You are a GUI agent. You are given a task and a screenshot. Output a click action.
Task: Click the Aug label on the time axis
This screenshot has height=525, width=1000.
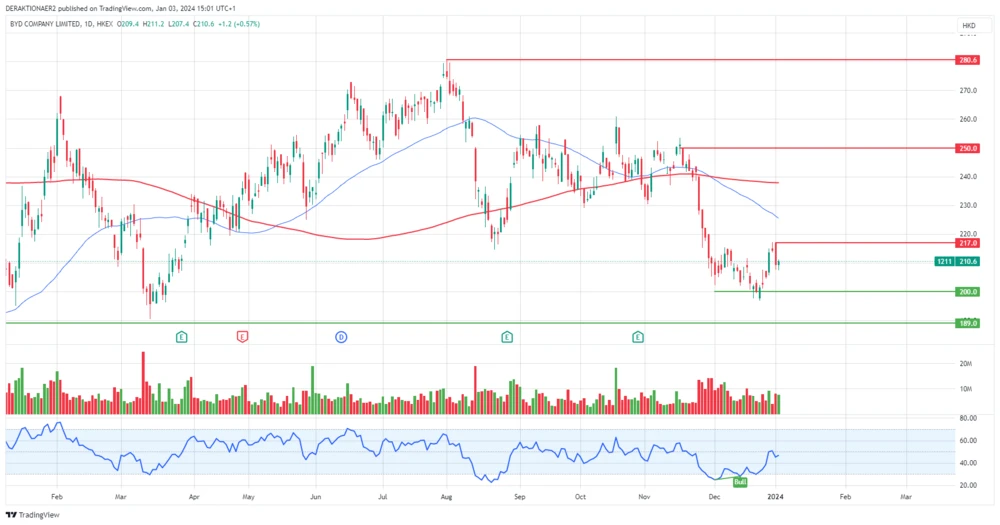pyautogui.click(x=446, y=495)
